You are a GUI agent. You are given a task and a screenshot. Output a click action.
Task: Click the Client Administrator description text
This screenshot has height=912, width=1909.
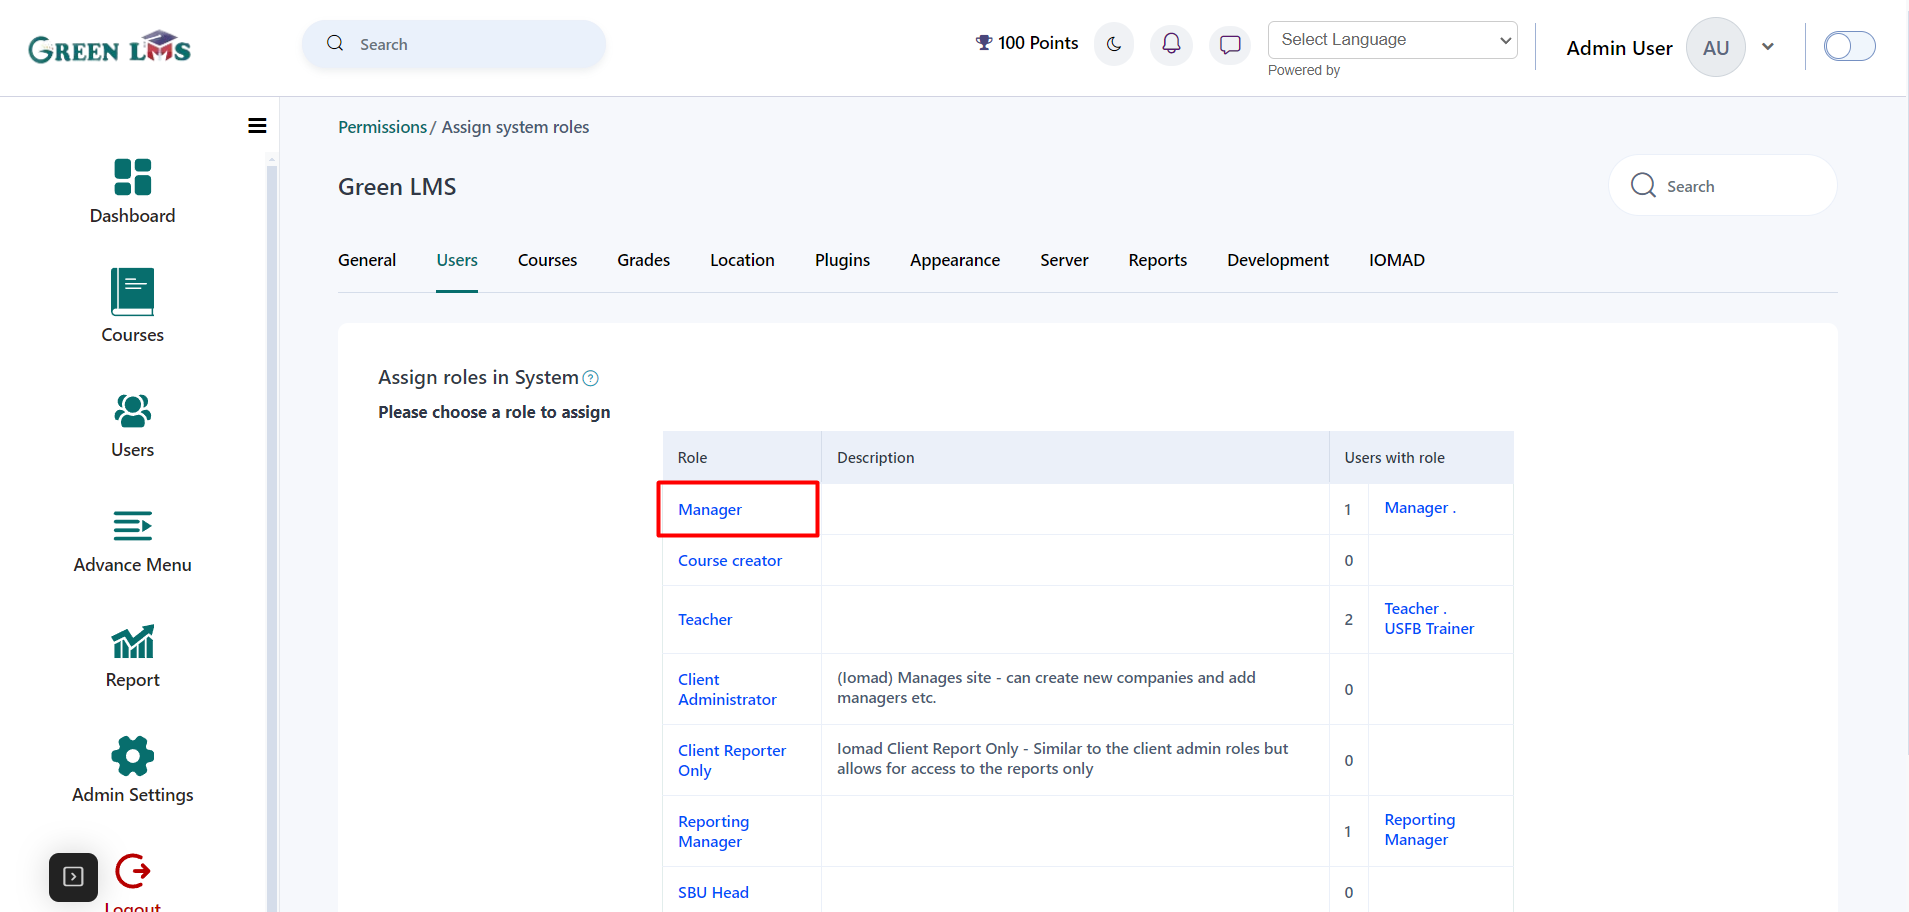click(x=1046, y=688)
